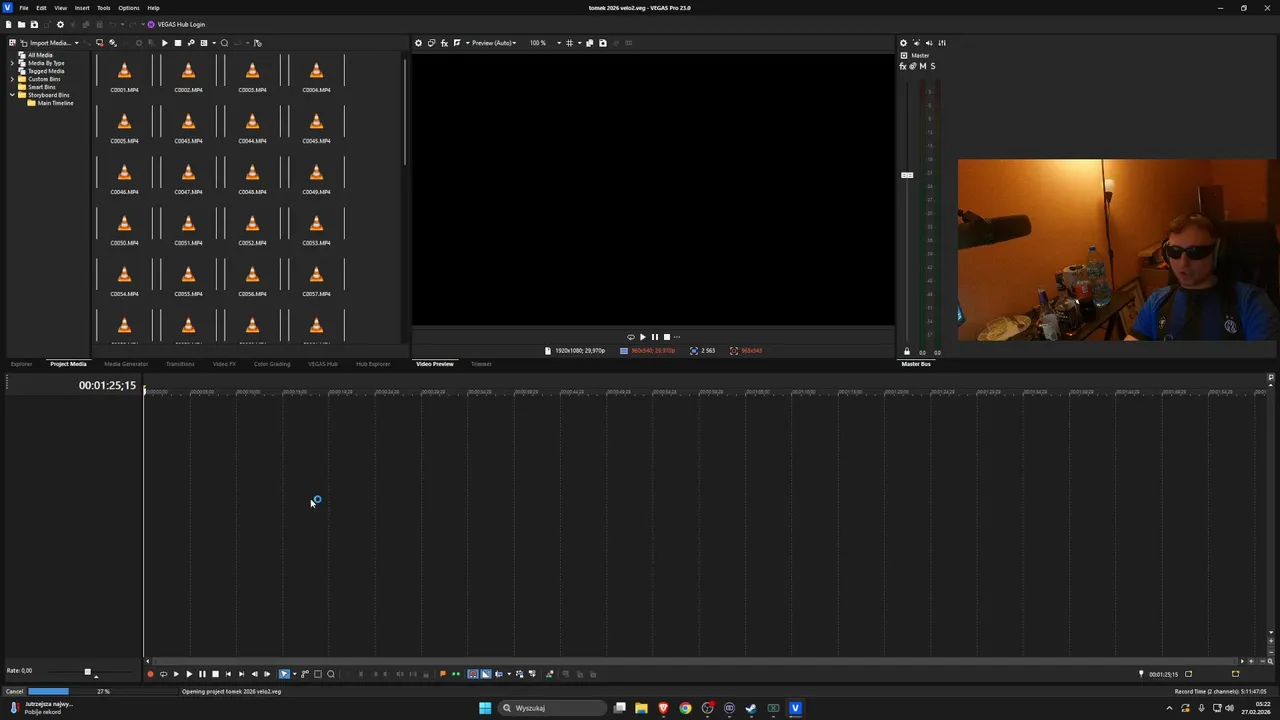This screenshot has width=1280, height=720.
Task: Toggle Enable Snapping magnet button
Action: pyautogui.click(x=473, y=674)
